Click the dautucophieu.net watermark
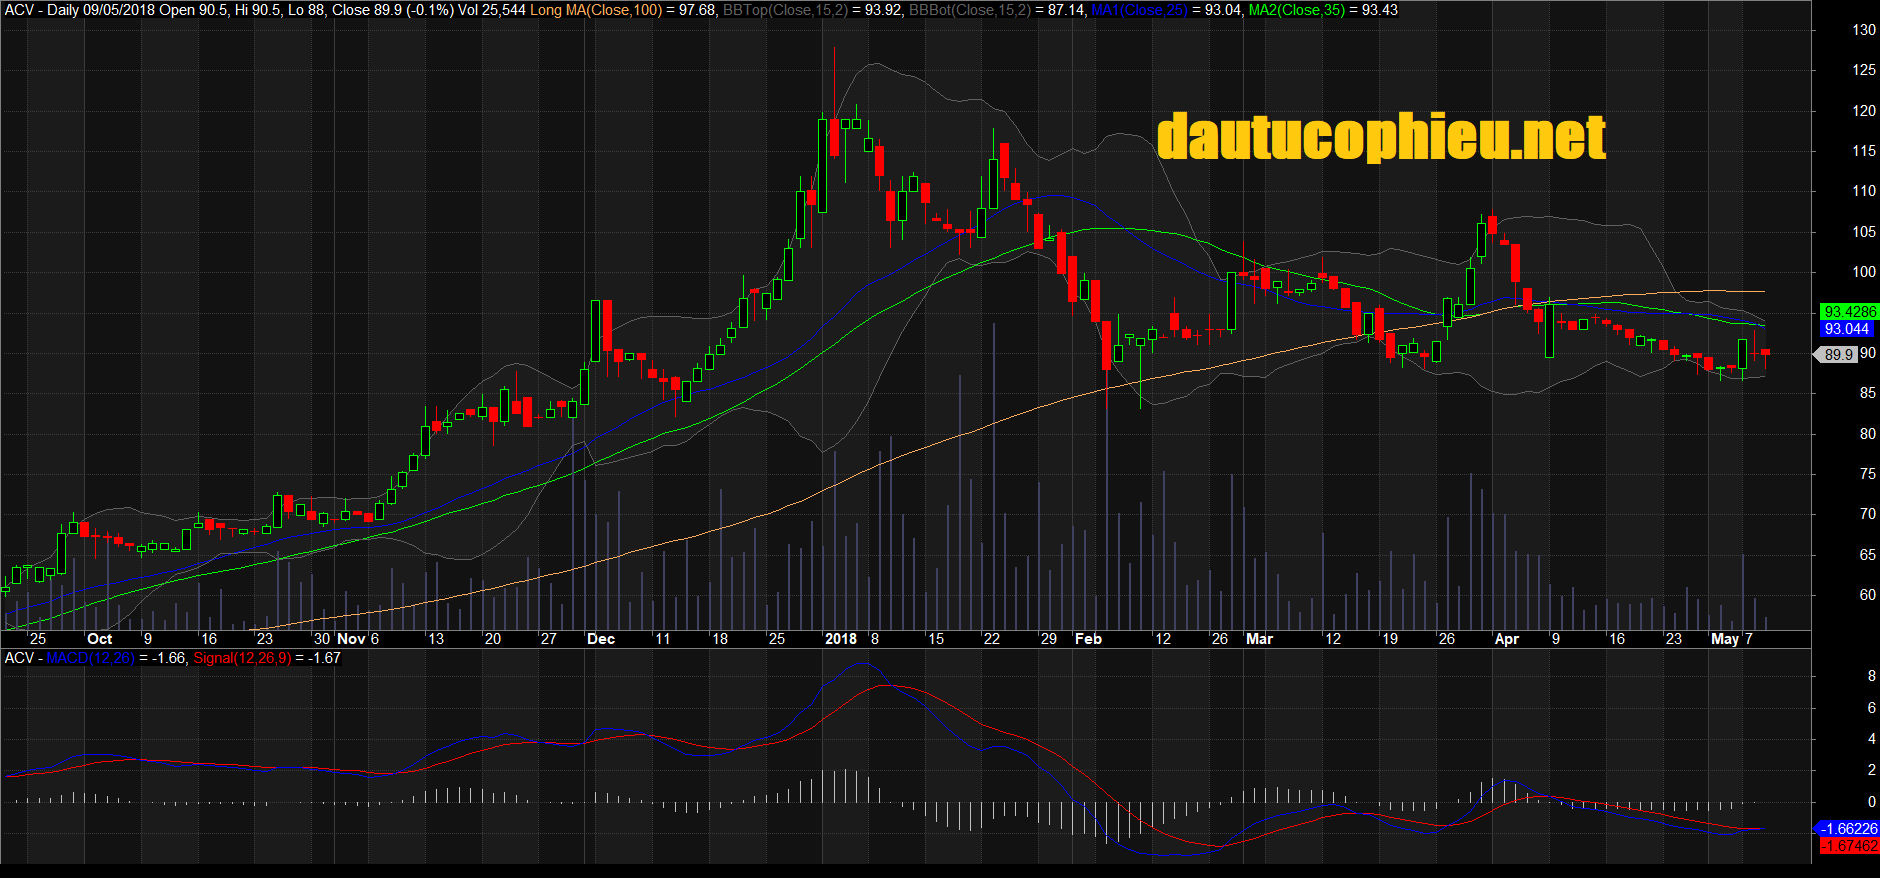The image size is (1880, 878). [x=1381, y=137]
